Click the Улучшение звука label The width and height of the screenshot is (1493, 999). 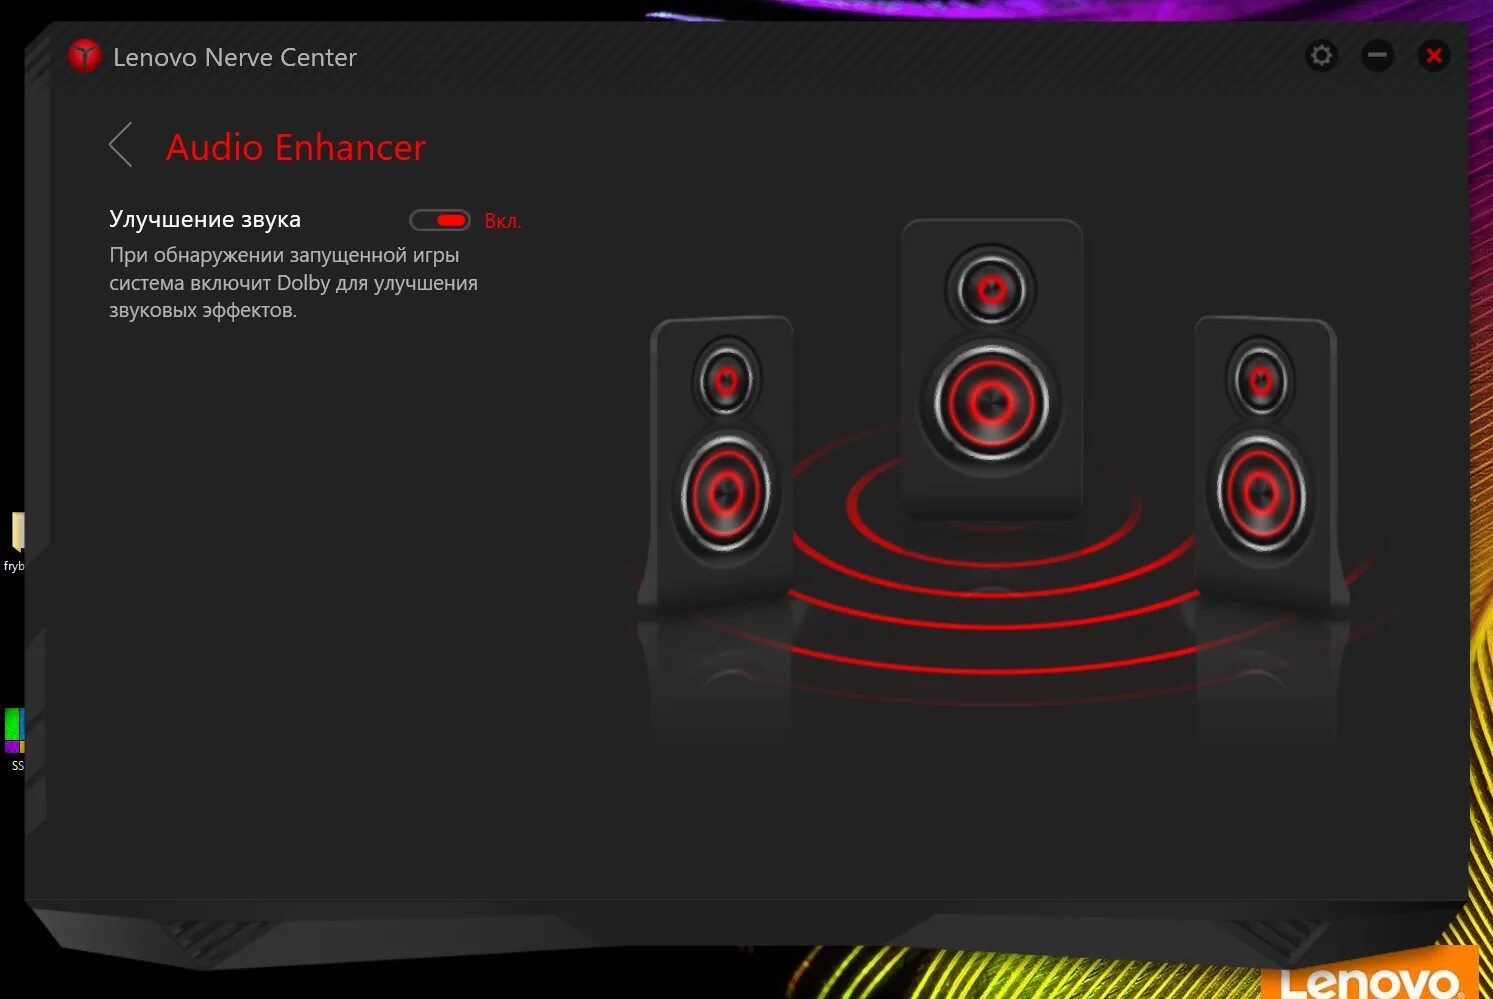click(205, 220)
